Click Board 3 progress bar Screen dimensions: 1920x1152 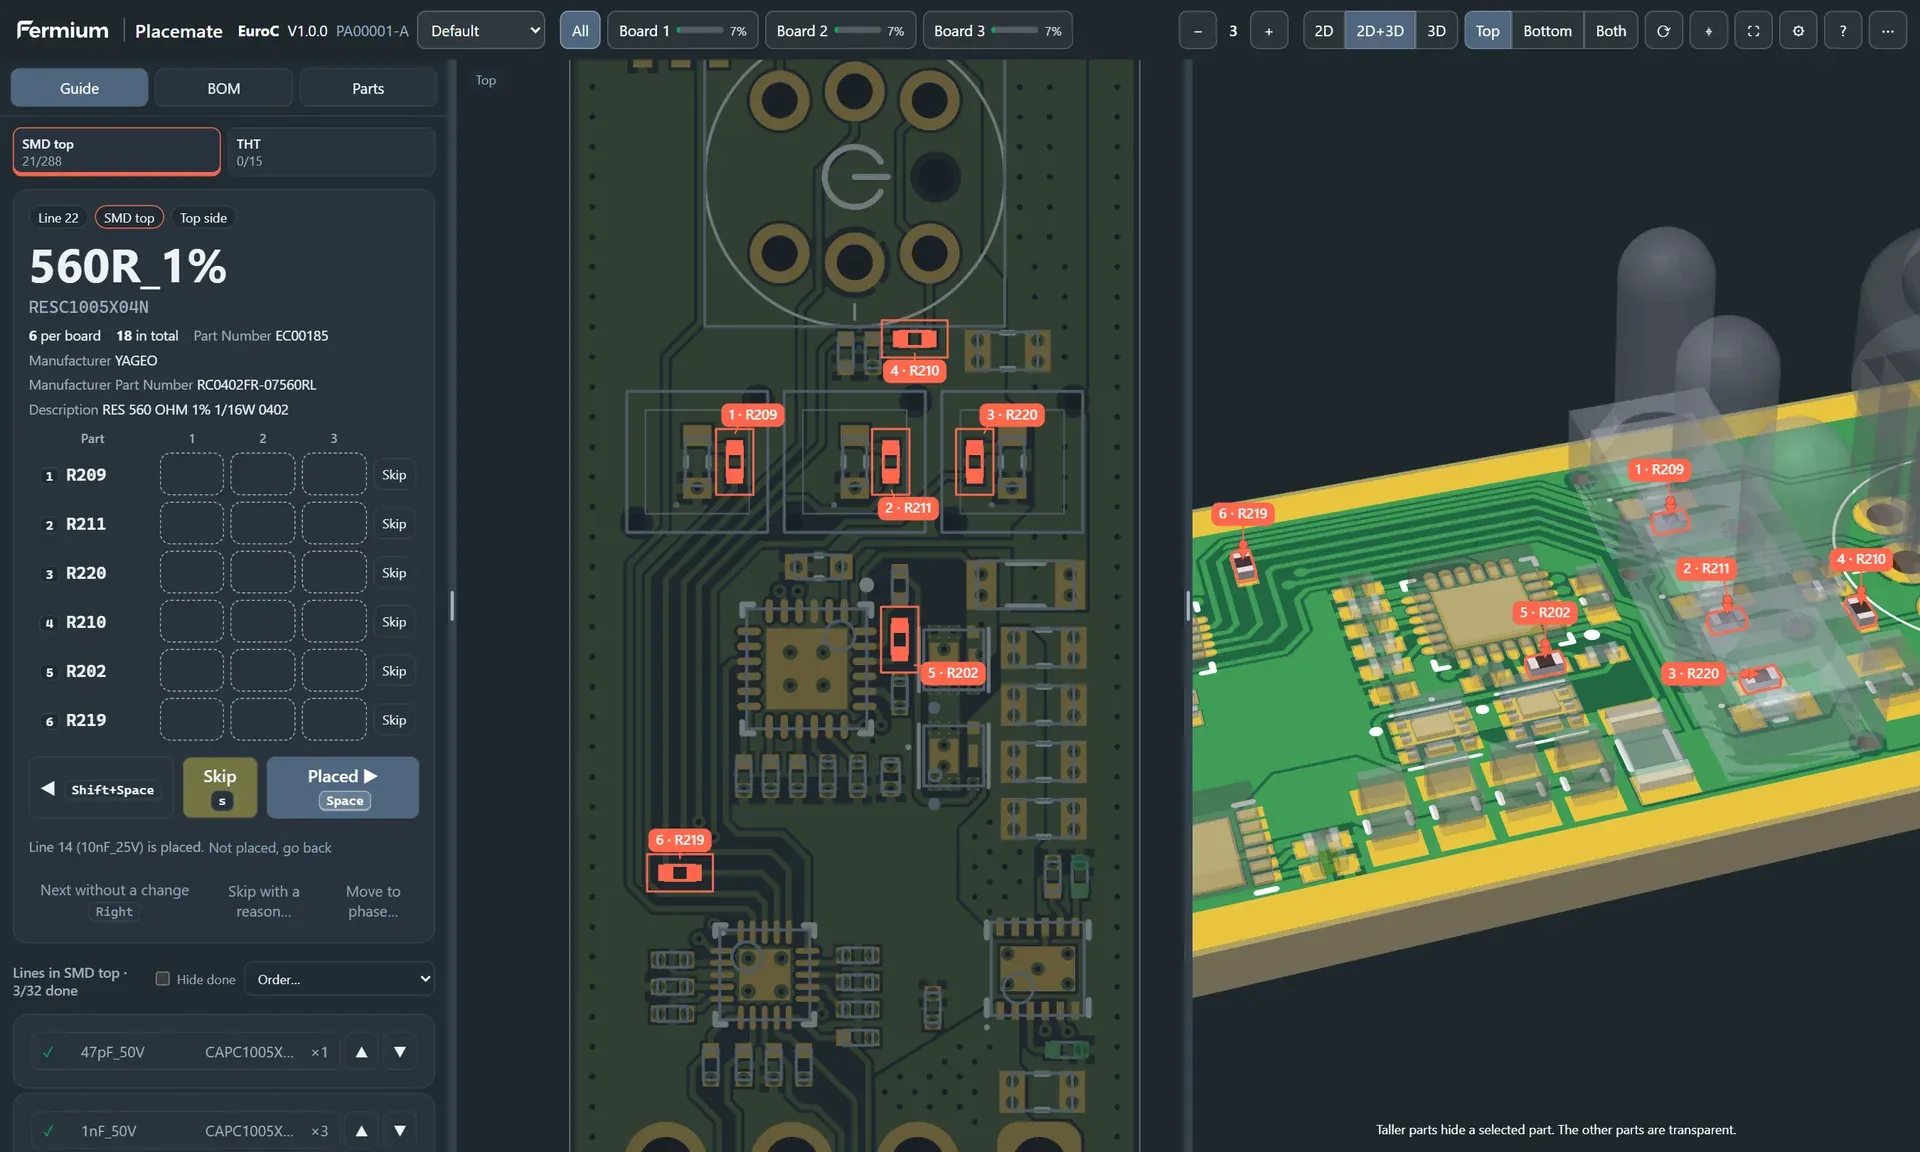[x=1014, y=31]
